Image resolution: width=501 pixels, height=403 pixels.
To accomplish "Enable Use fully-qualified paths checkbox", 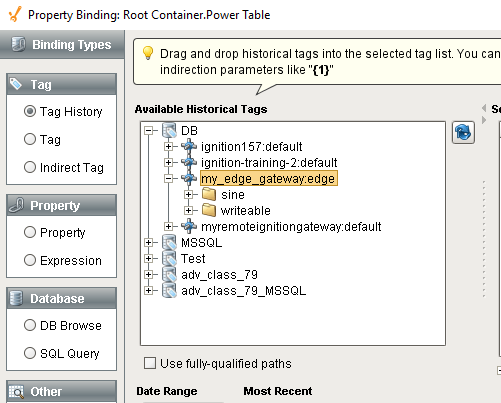I will [150, 363].
